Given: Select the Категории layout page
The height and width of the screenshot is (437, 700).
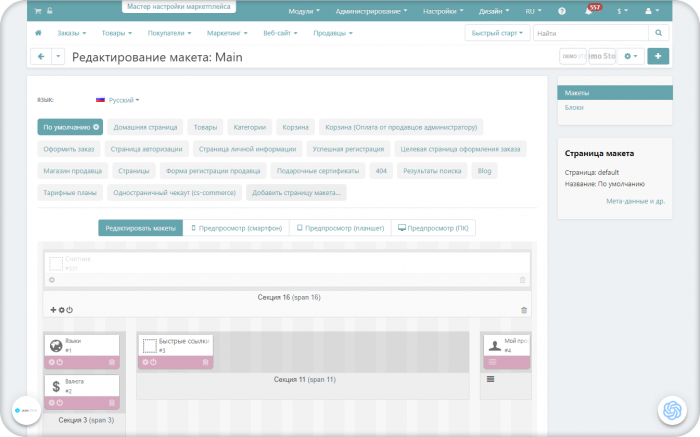Looking at the screenshot, I should tap(250, 127).
